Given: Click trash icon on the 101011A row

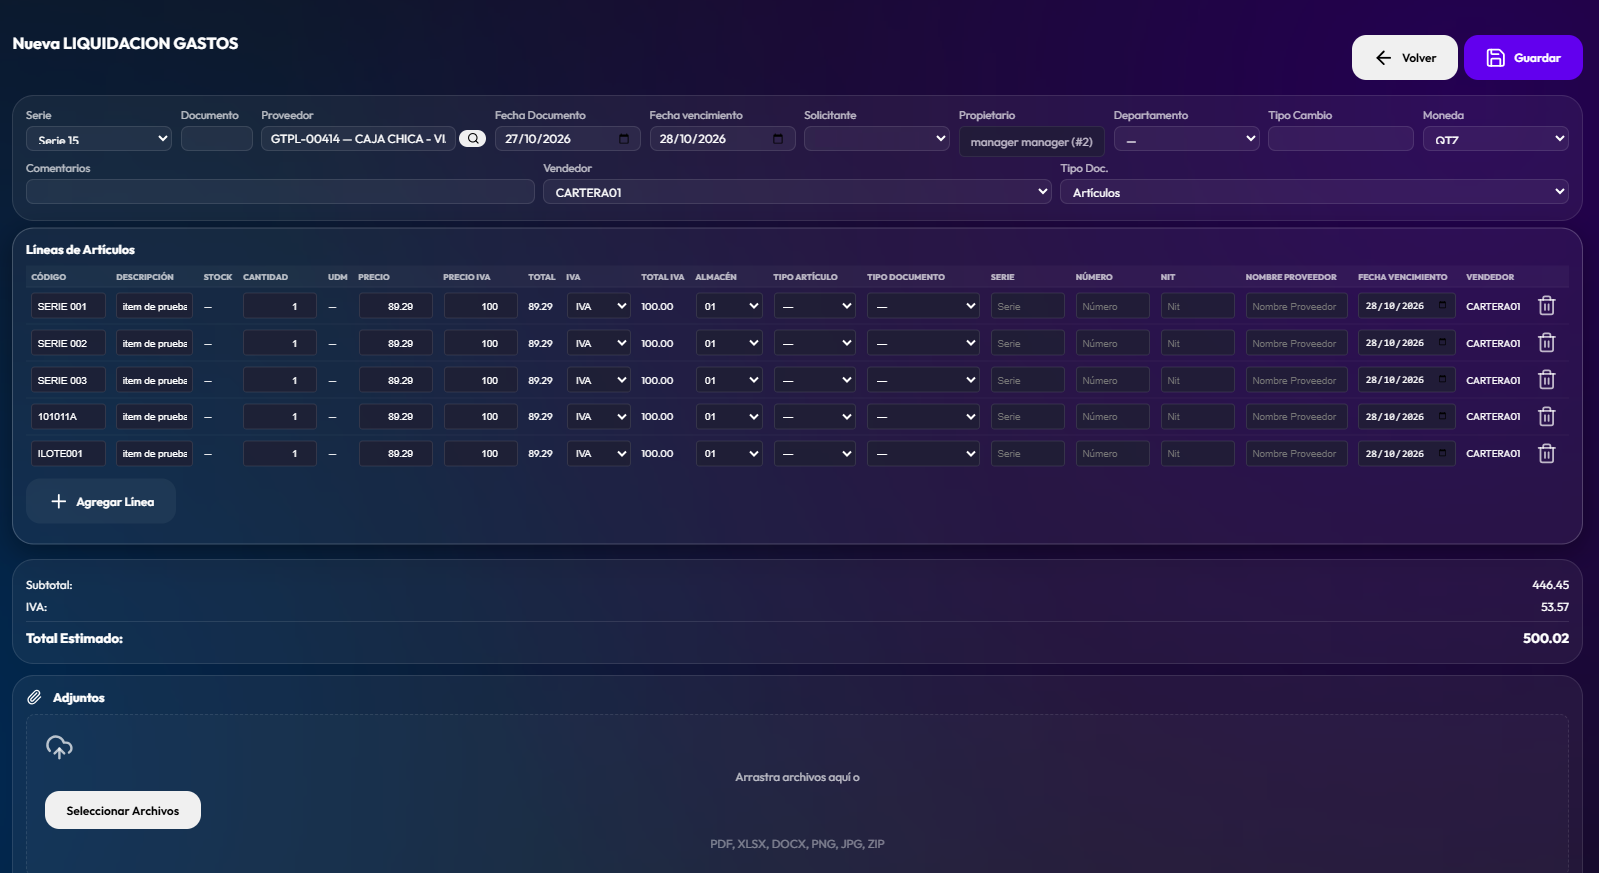Looking at the screenshot, I should [x=1546, y=416].
